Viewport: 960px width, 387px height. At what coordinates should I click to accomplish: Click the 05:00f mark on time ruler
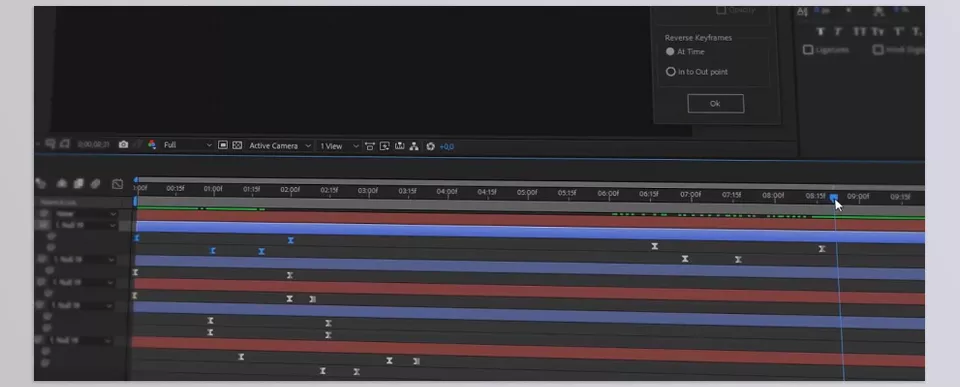tap(527, 192)
